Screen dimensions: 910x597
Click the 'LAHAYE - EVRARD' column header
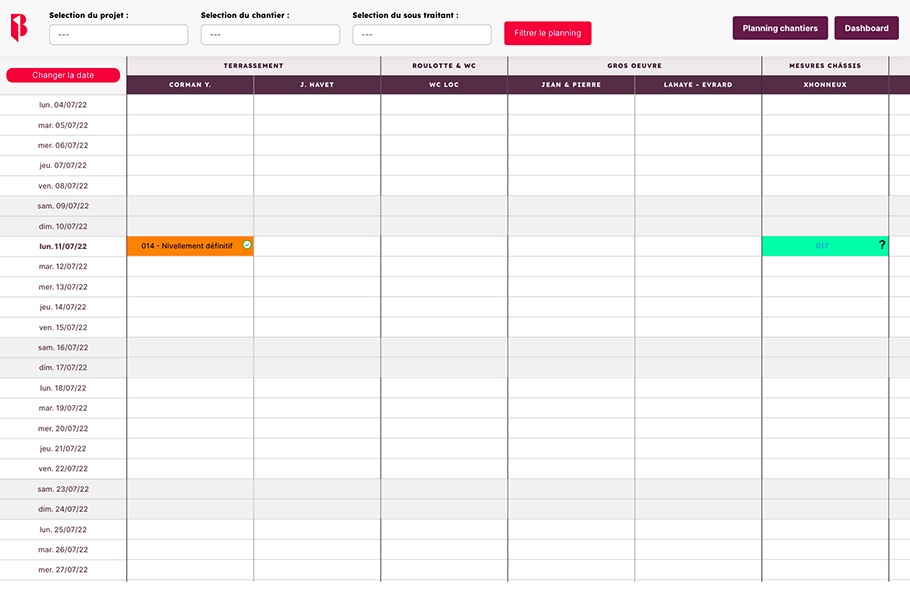(x=698, y=85)
